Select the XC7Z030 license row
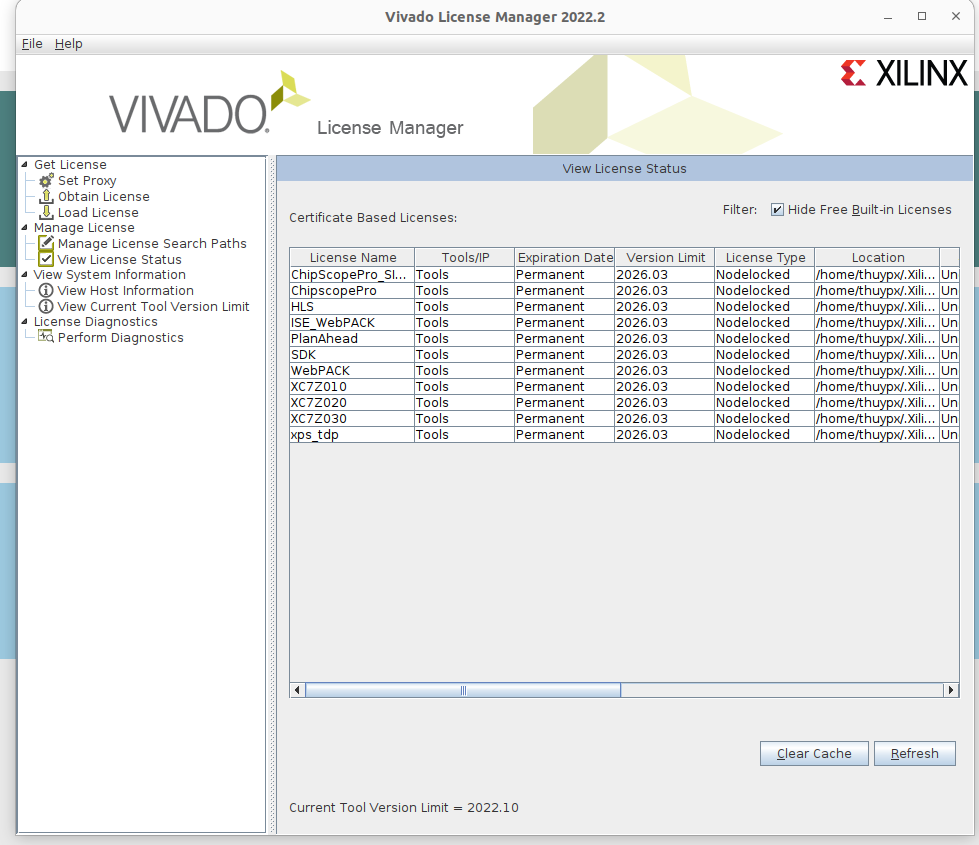The width and height of the screenshot is (979, 845). pyautogui.click(x=624, y=418)
